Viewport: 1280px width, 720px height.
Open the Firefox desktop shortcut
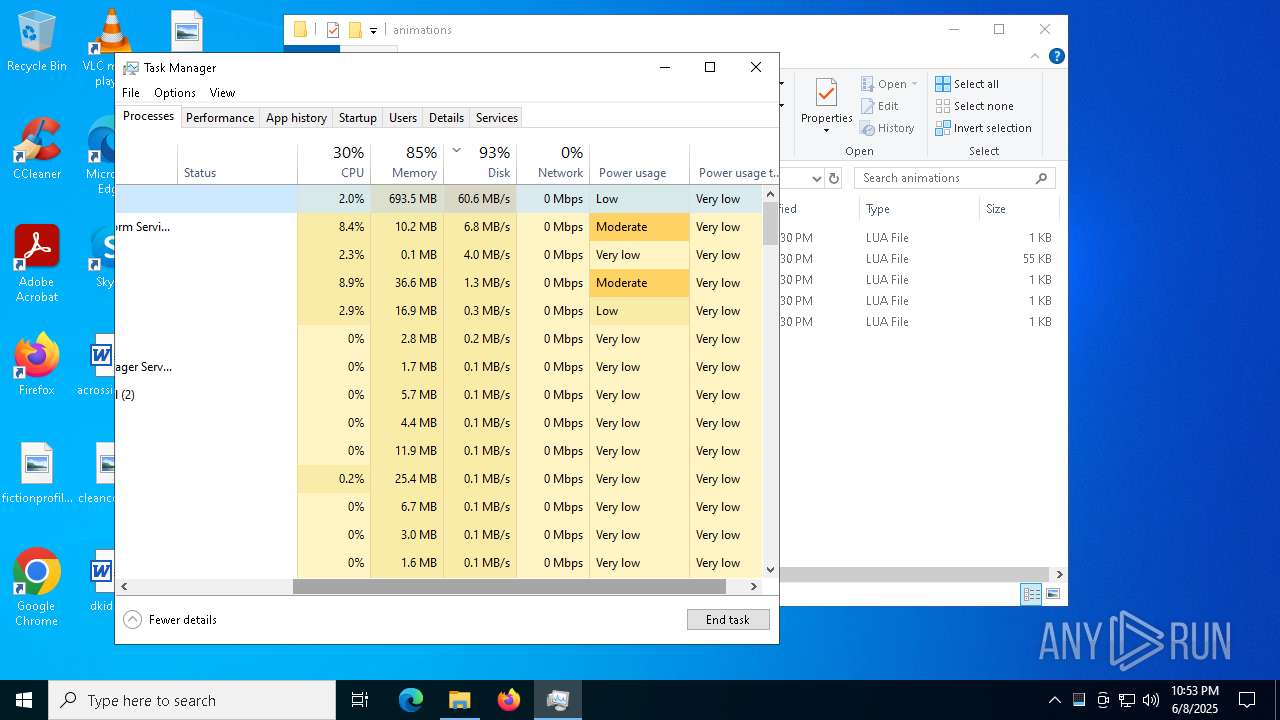click(37, 365)
